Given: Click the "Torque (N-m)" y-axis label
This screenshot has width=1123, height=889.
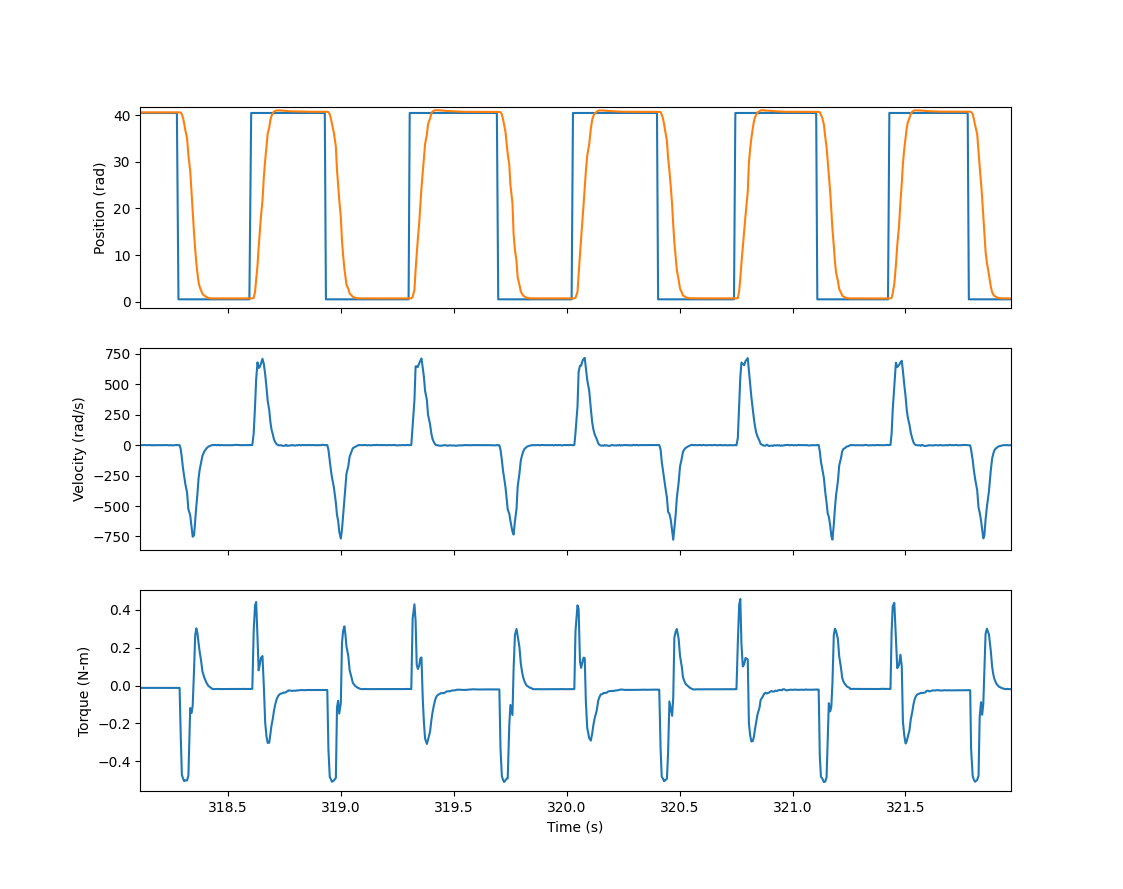Looking at the screenshot, I should pyautogui.click(x=84, y=691).
